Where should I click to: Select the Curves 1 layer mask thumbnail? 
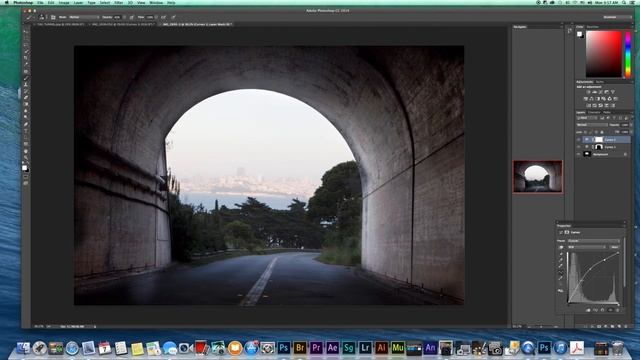click(x=599, y=147)
